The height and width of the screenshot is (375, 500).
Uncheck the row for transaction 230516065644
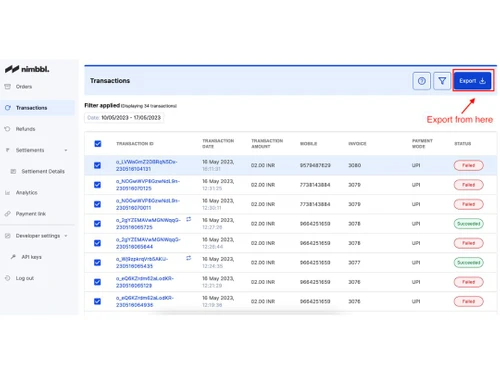(97, 243)
